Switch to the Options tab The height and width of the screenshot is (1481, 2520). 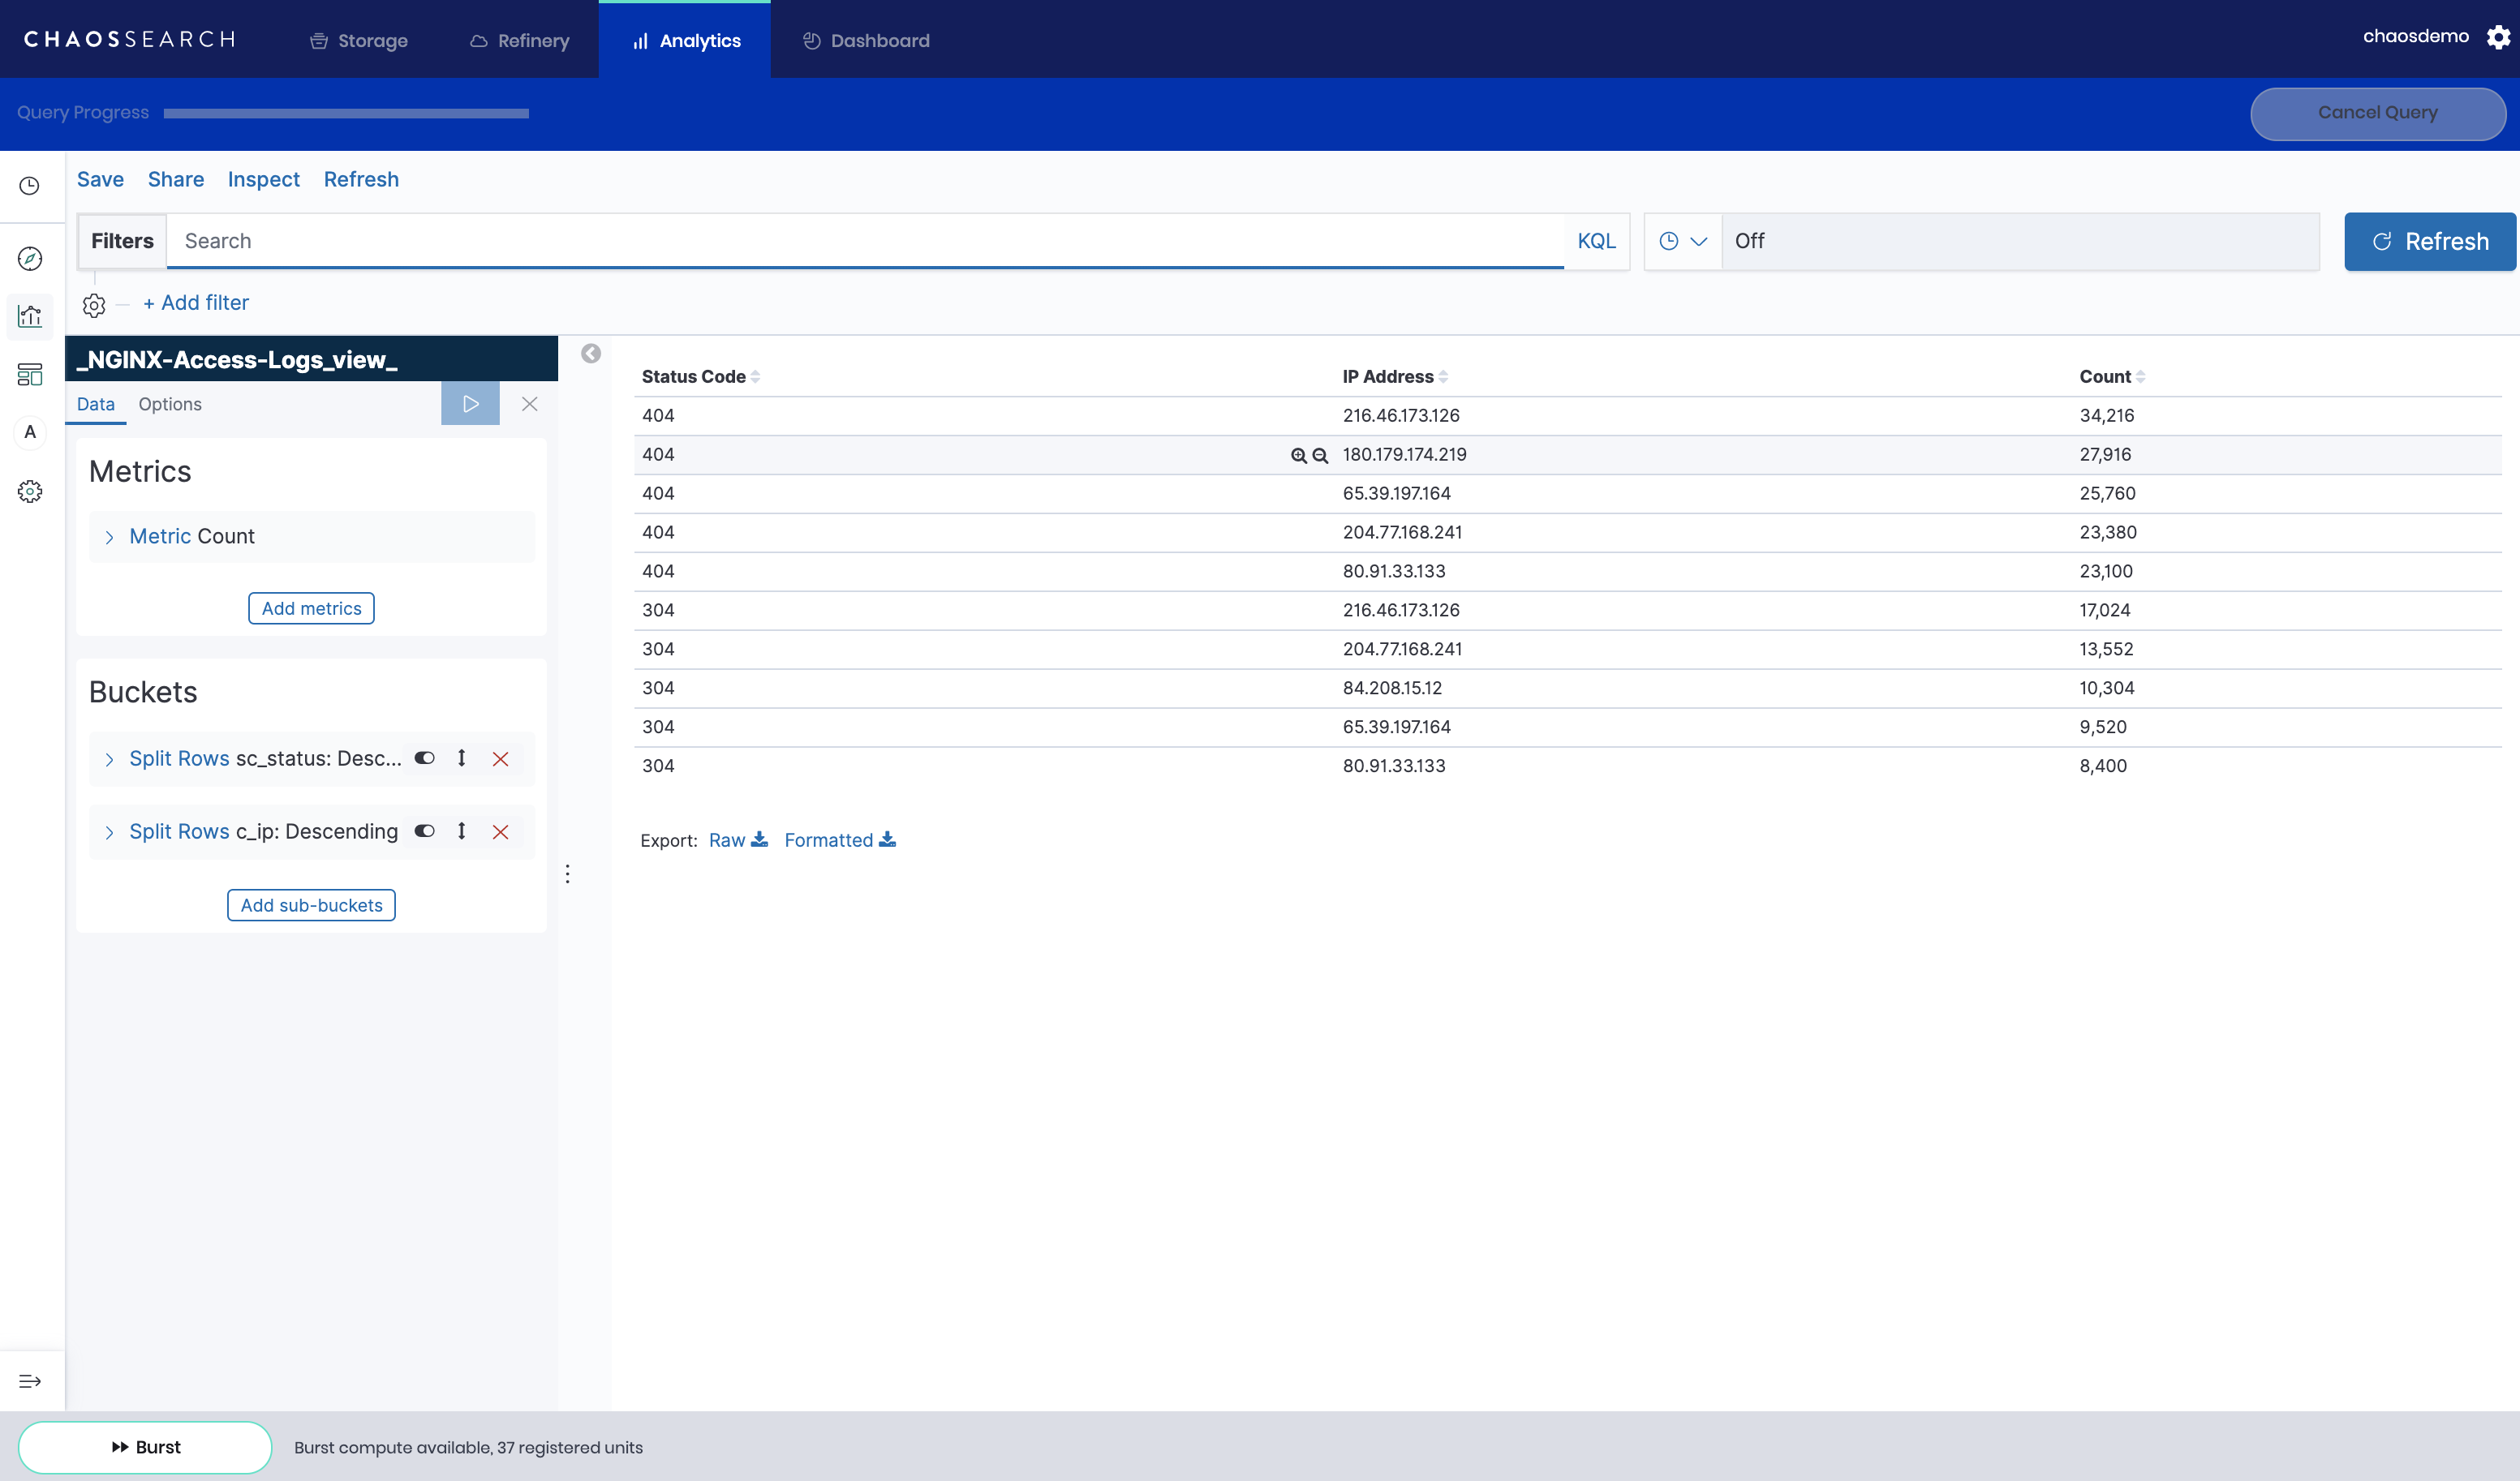tap(170, 404)
